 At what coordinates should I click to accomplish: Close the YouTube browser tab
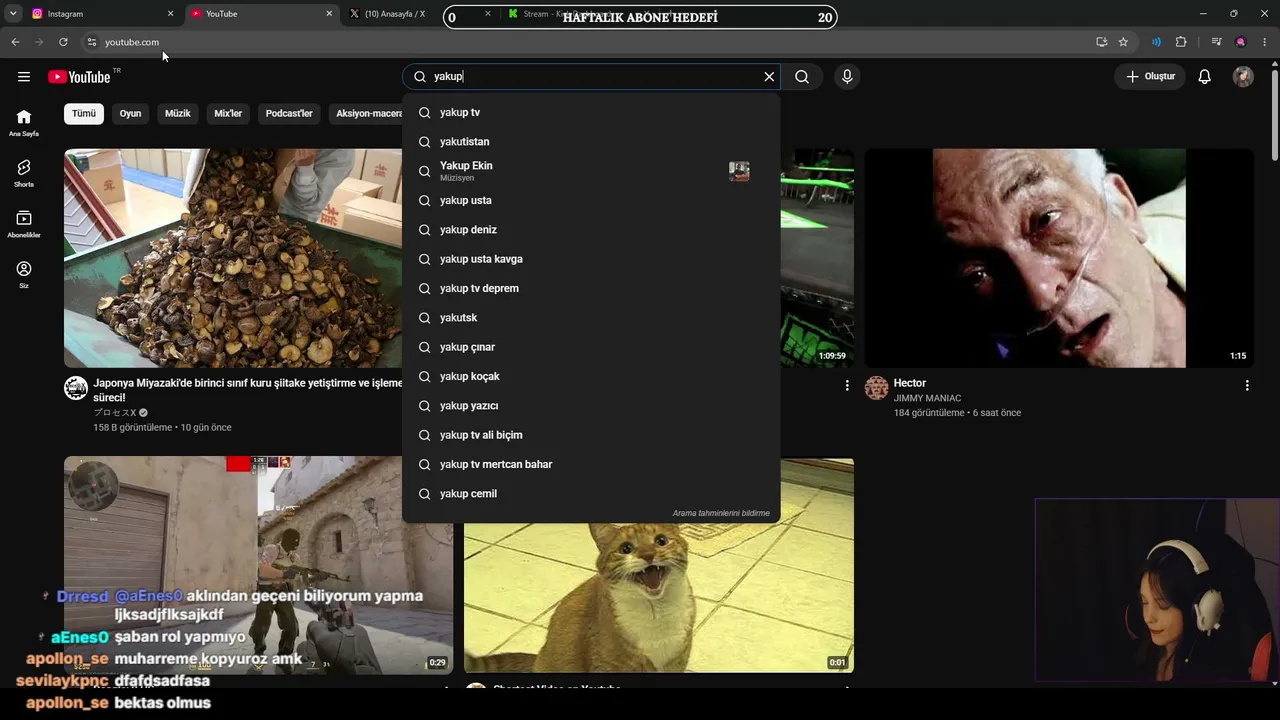[x=329, y=14]
